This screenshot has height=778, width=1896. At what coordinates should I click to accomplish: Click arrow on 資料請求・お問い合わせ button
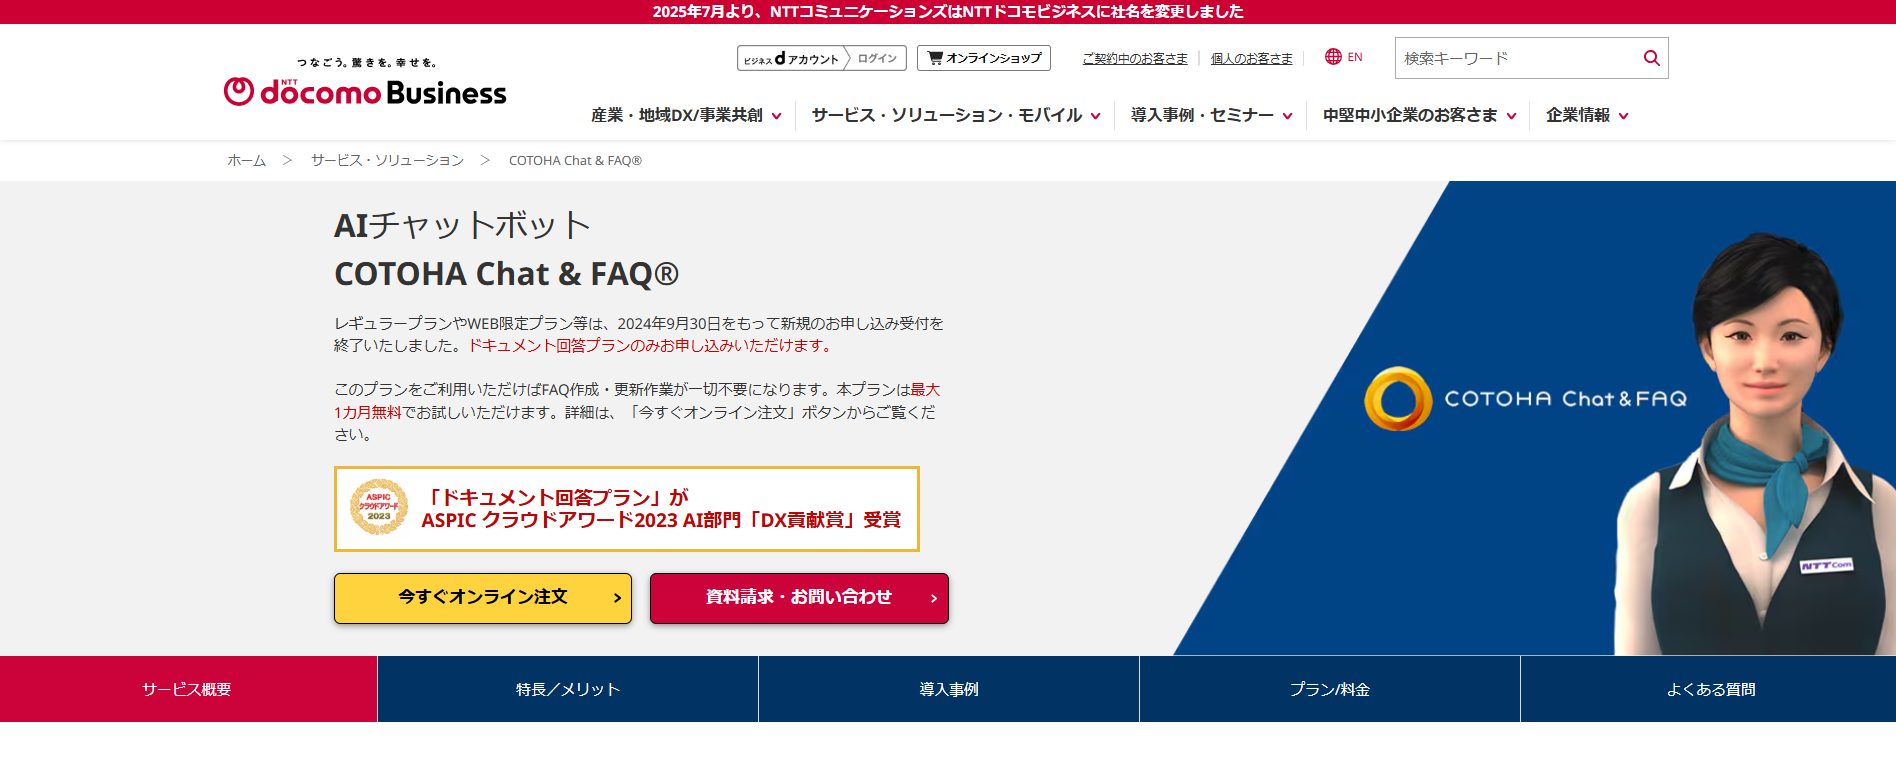[934, 598]
